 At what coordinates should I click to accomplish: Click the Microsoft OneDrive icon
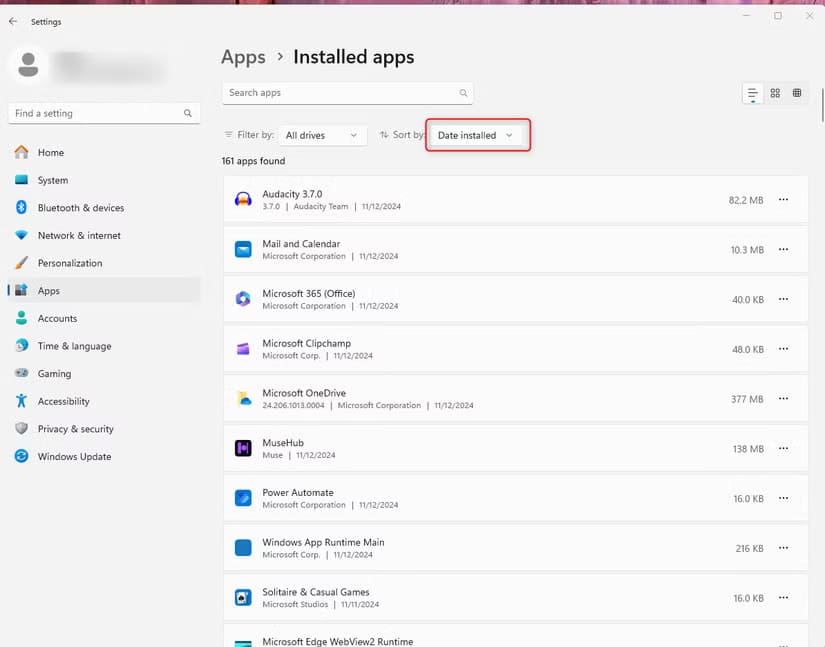point(243,399)
